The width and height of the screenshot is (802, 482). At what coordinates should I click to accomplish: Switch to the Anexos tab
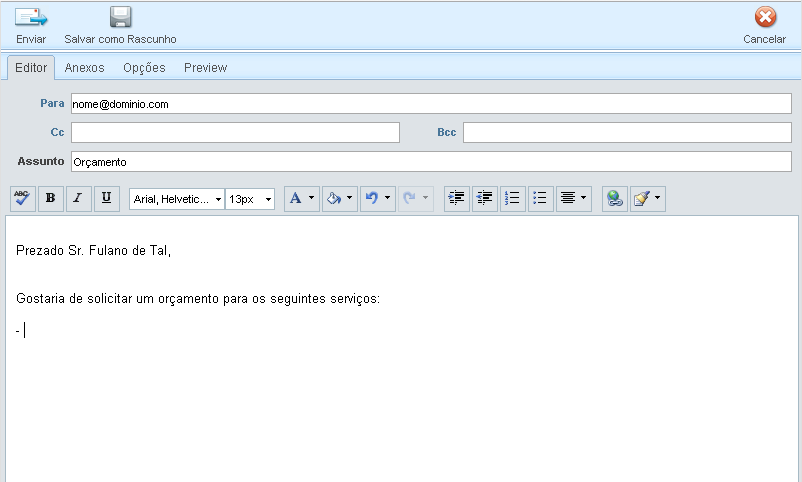click(85, 68)
